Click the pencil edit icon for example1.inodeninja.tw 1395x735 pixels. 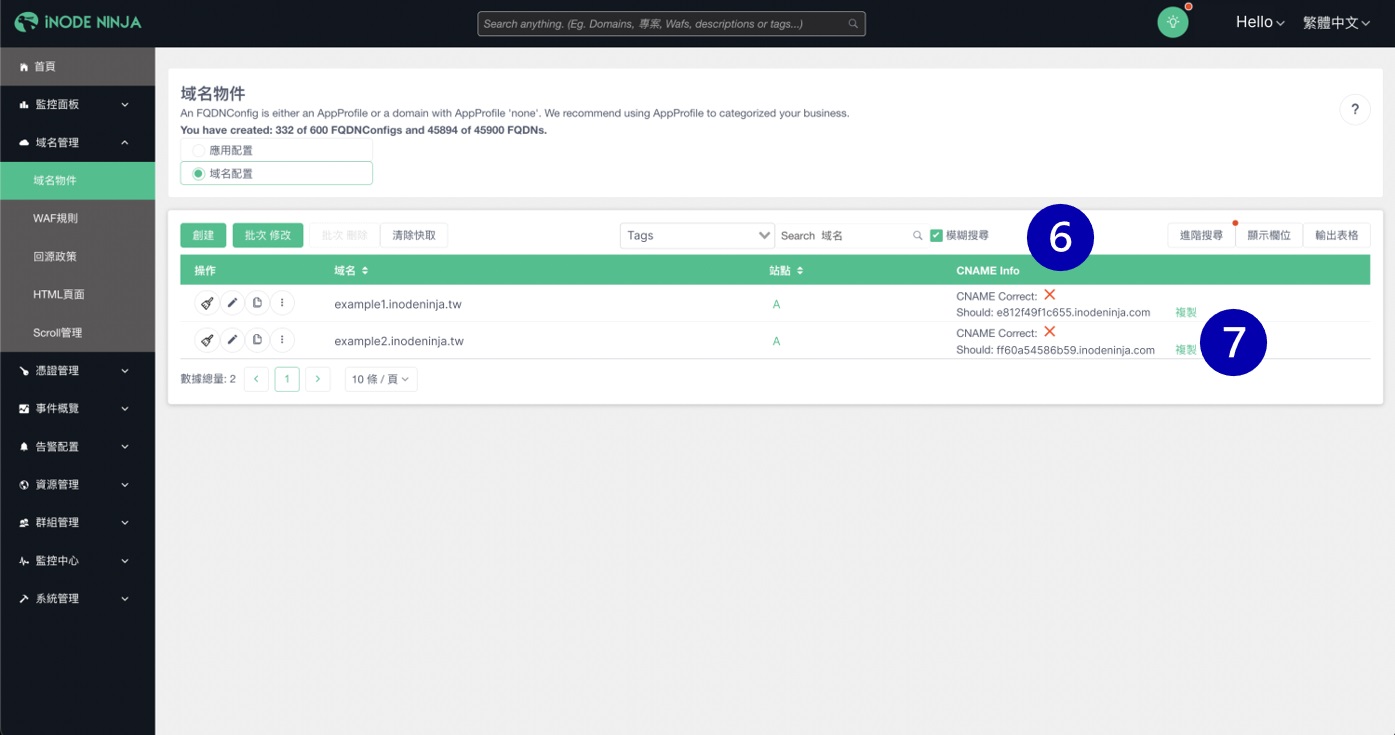tap(232, 303)
